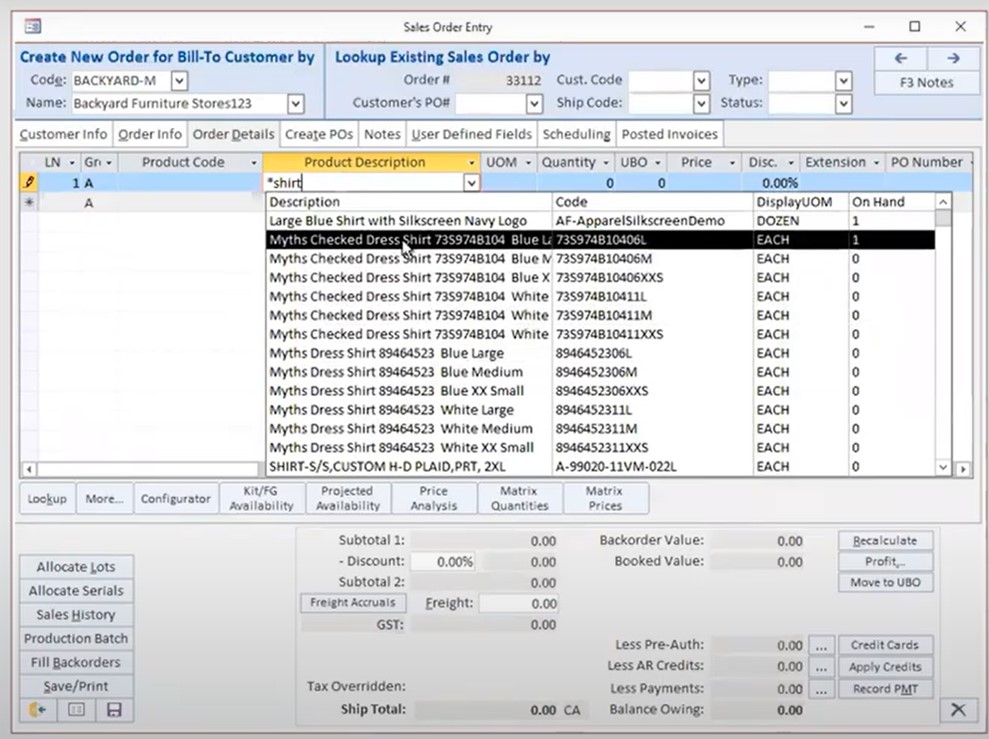The width and height of the screenshot is (989, 739).
Task: Open the Product Description column filter arrow
Action: pyautogui.click(x=471, y=162)
